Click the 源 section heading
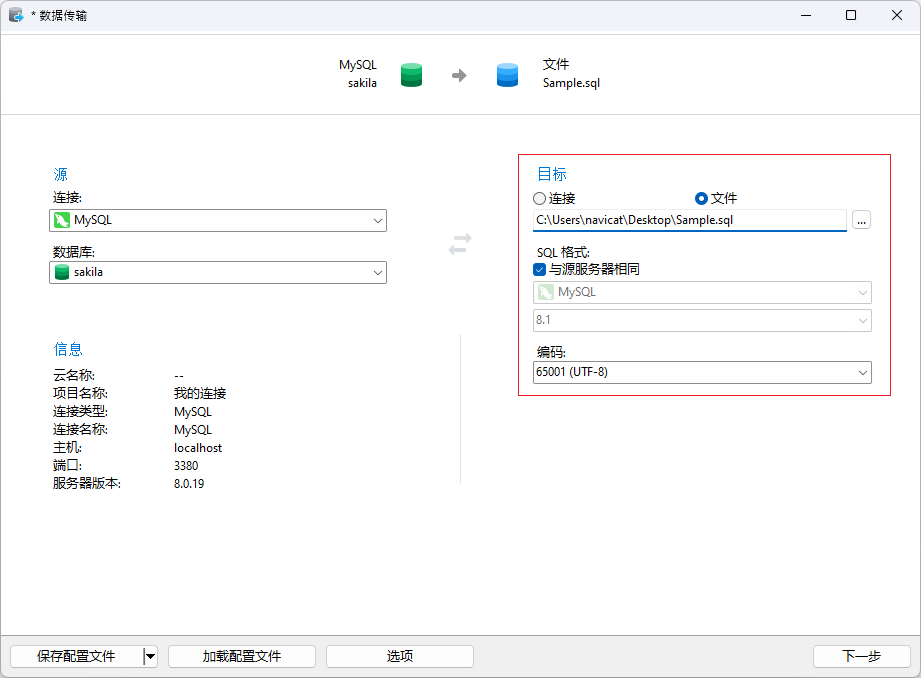 click(60, 174)
